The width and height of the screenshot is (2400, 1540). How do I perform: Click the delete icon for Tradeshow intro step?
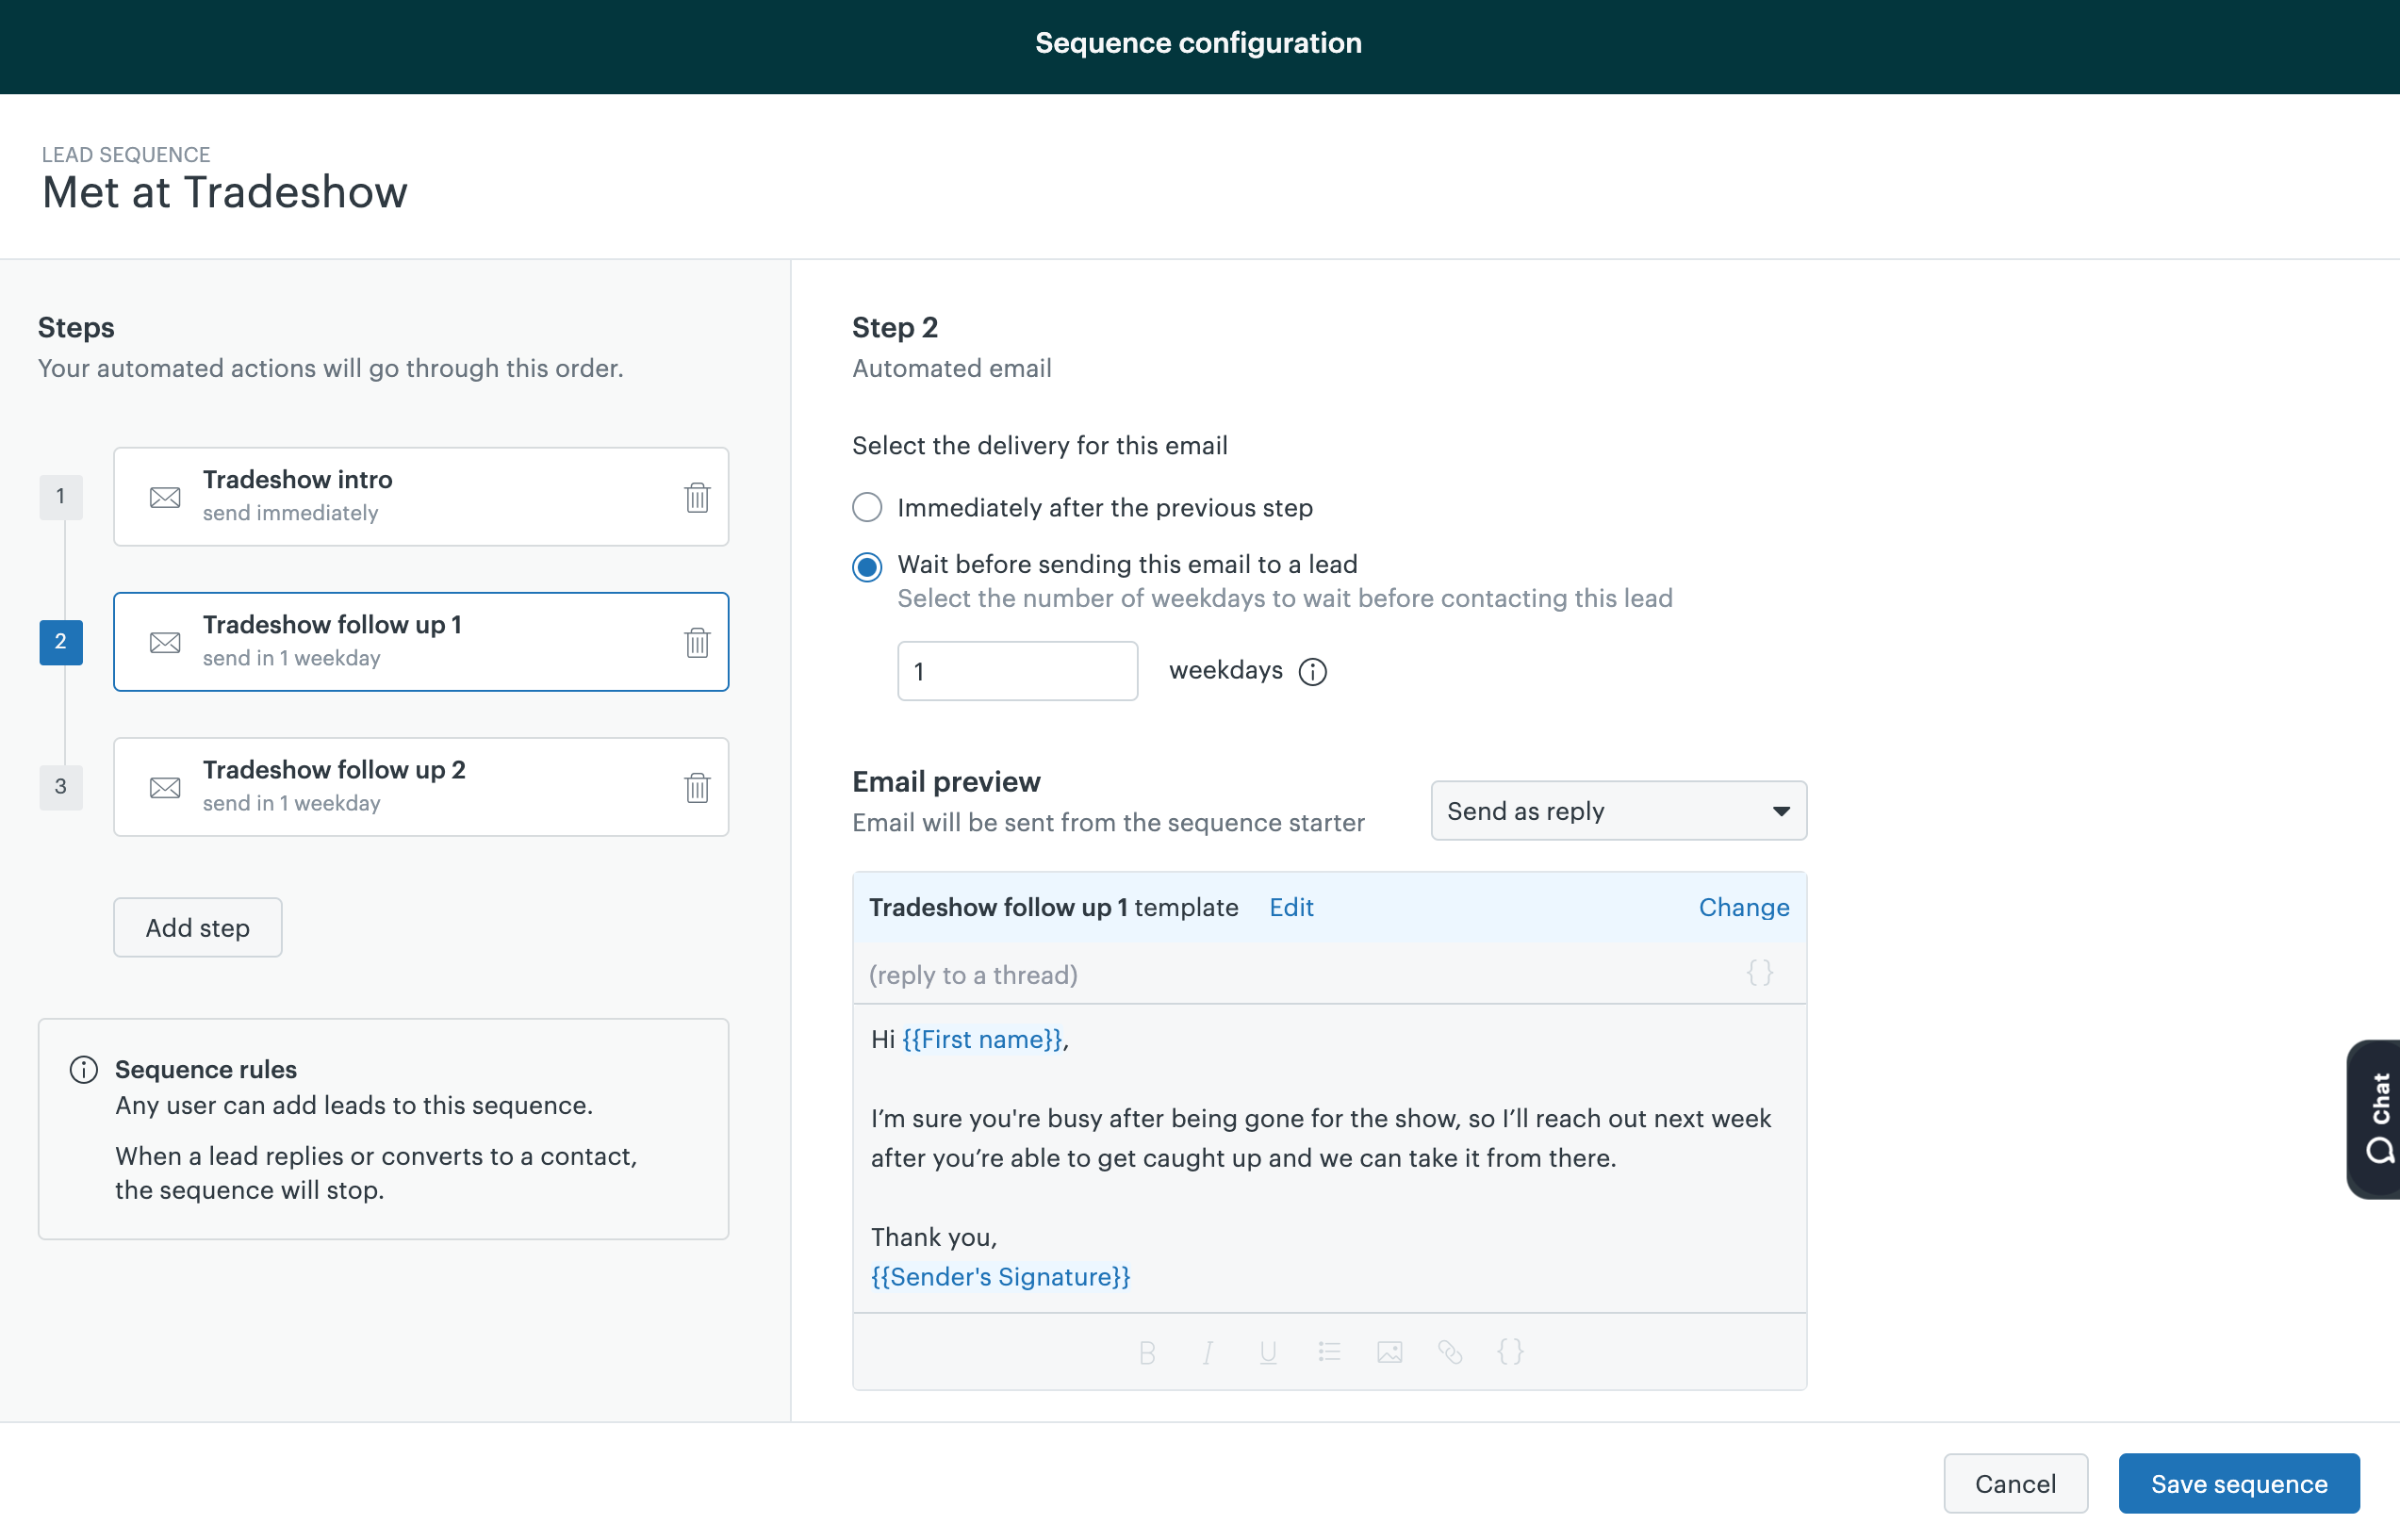pyautogui.click(x=697, y=497)
